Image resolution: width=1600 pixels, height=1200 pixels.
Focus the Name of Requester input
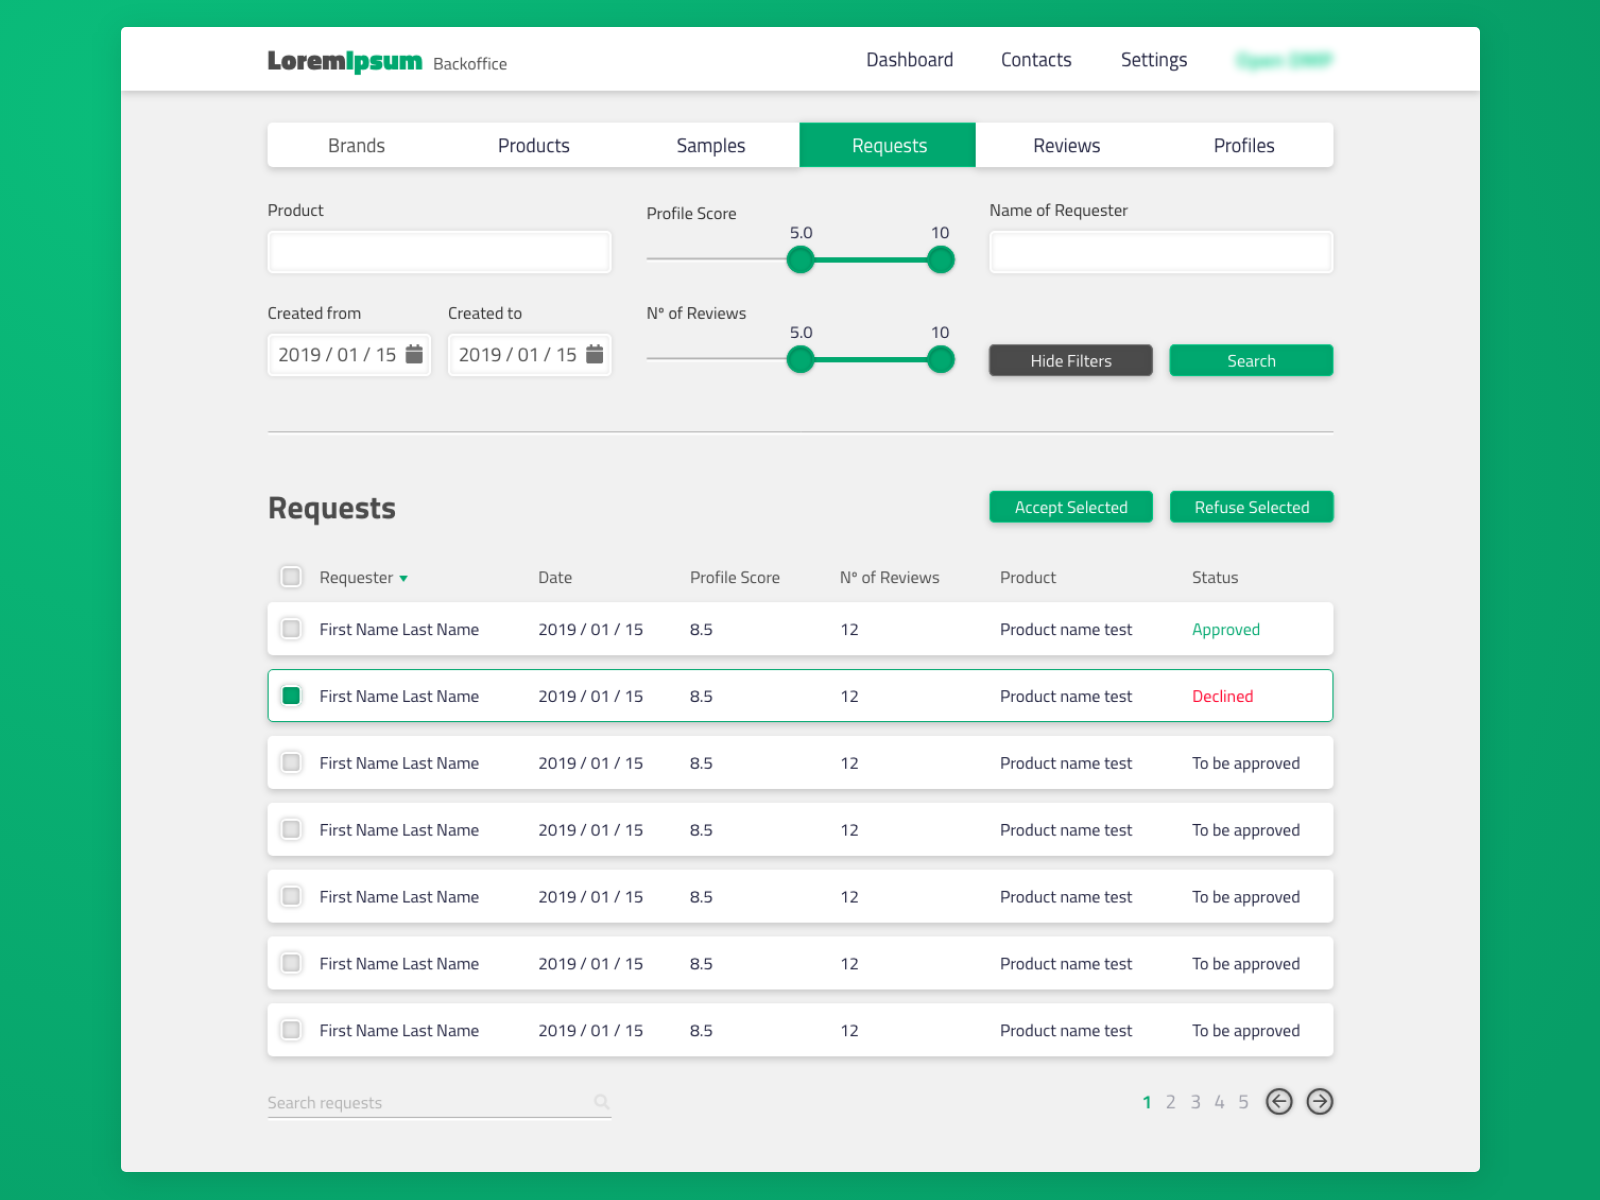click(x=1161, y=252)
